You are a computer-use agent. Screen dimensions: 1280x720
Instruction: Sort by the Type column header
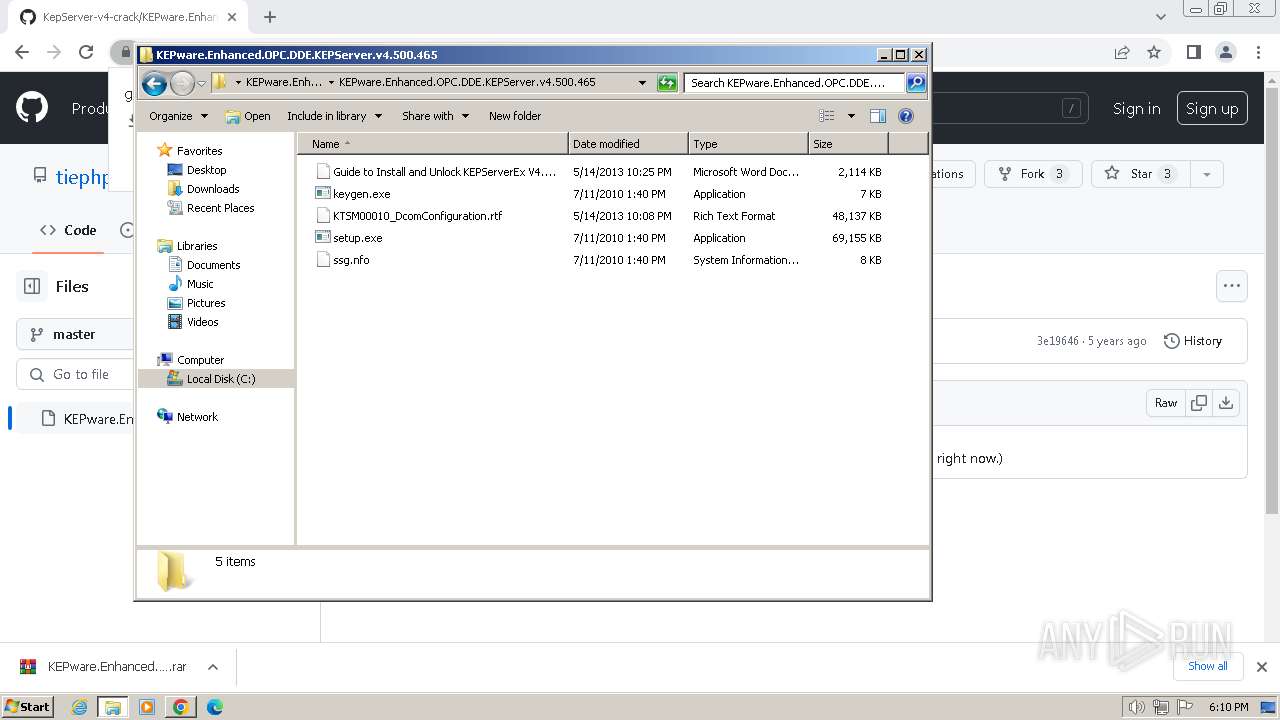point(748,144)
